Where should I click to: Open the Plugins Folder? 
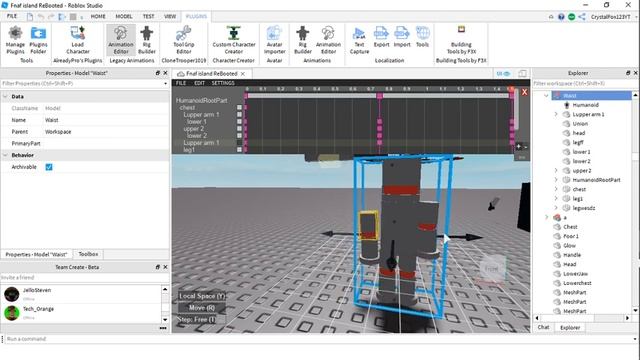[38, 40]
